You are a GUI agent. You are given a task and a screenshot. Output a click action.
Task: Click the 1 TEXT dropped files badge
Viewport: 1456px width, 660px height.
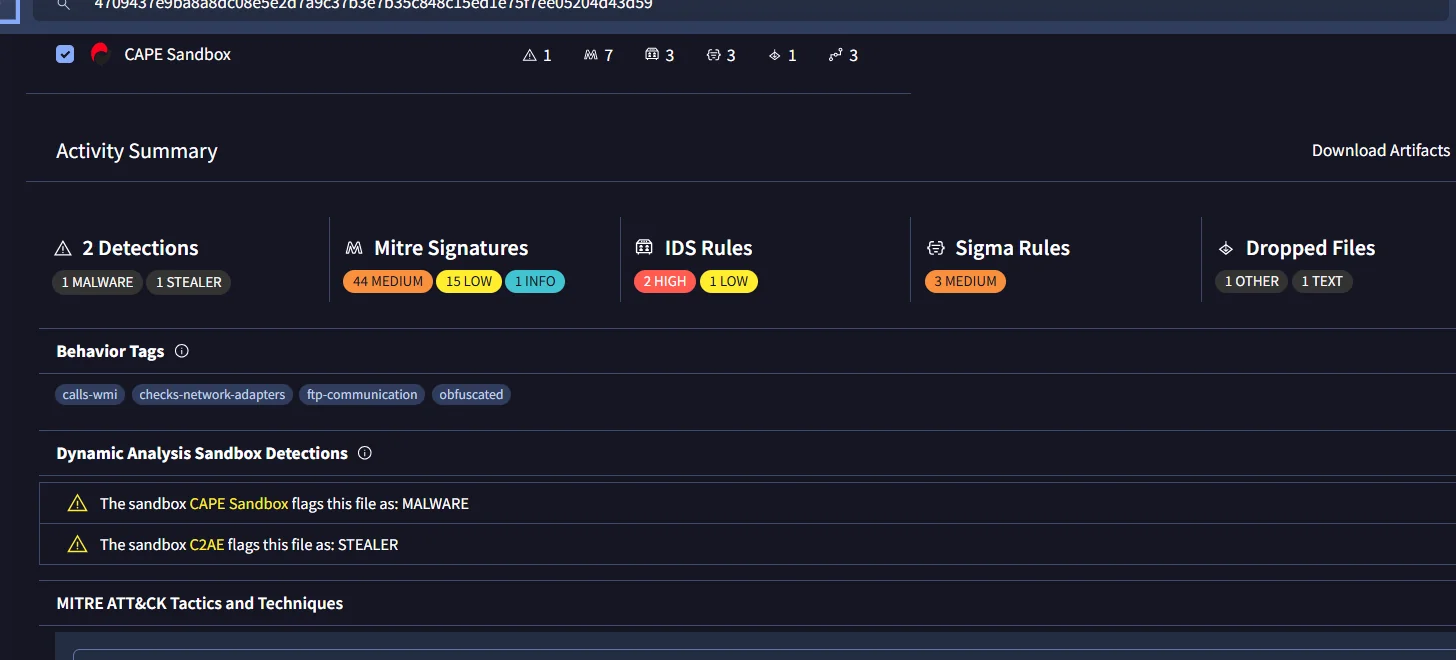point(1322,281)
